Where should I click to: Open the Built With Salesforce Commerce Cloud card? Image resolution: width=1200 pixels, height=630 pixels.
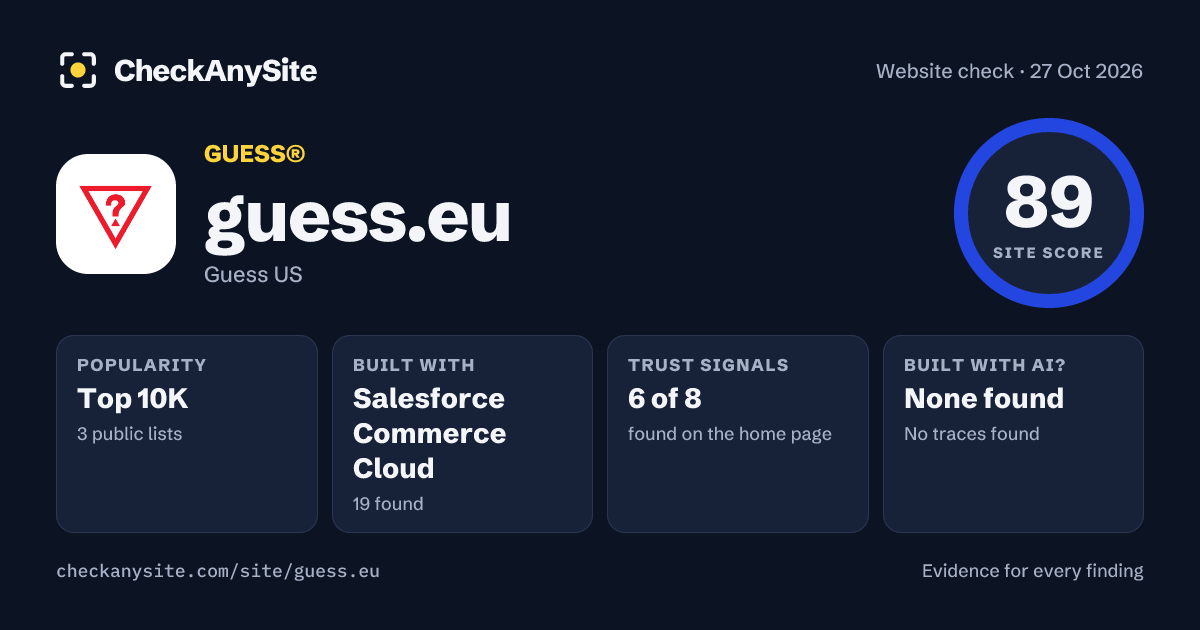[x=462, y=434]
